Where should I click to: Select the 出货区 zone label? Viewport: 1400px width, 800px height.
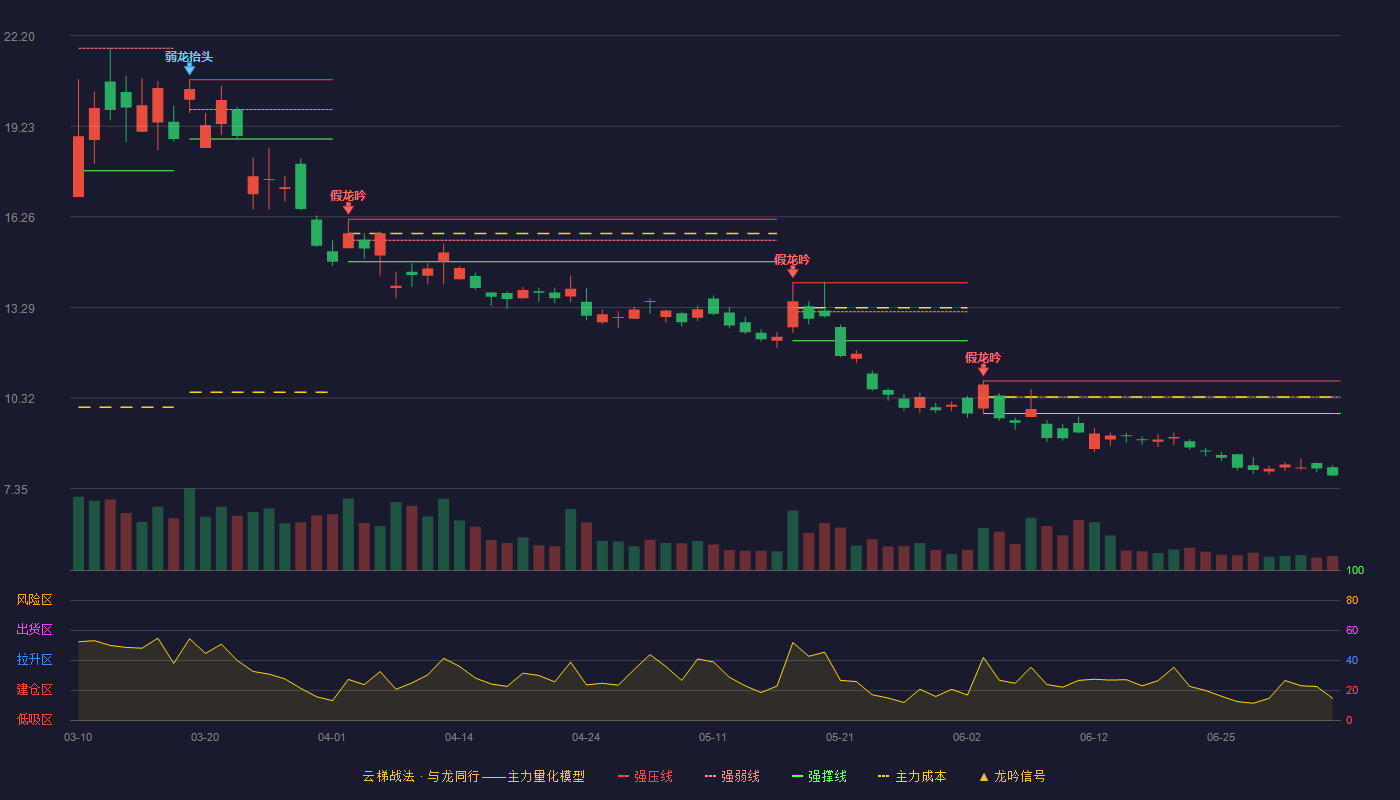[x=34, y=630]
